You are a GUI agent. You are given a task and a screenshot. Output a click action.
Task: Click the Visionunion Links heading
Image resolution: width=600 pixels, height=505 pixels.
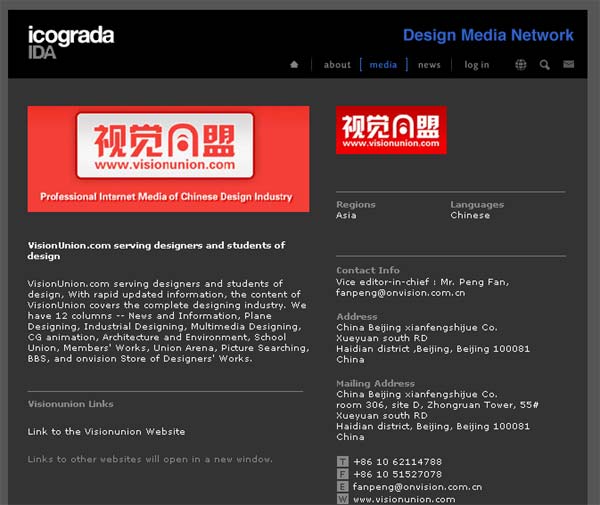click(71, 404)
